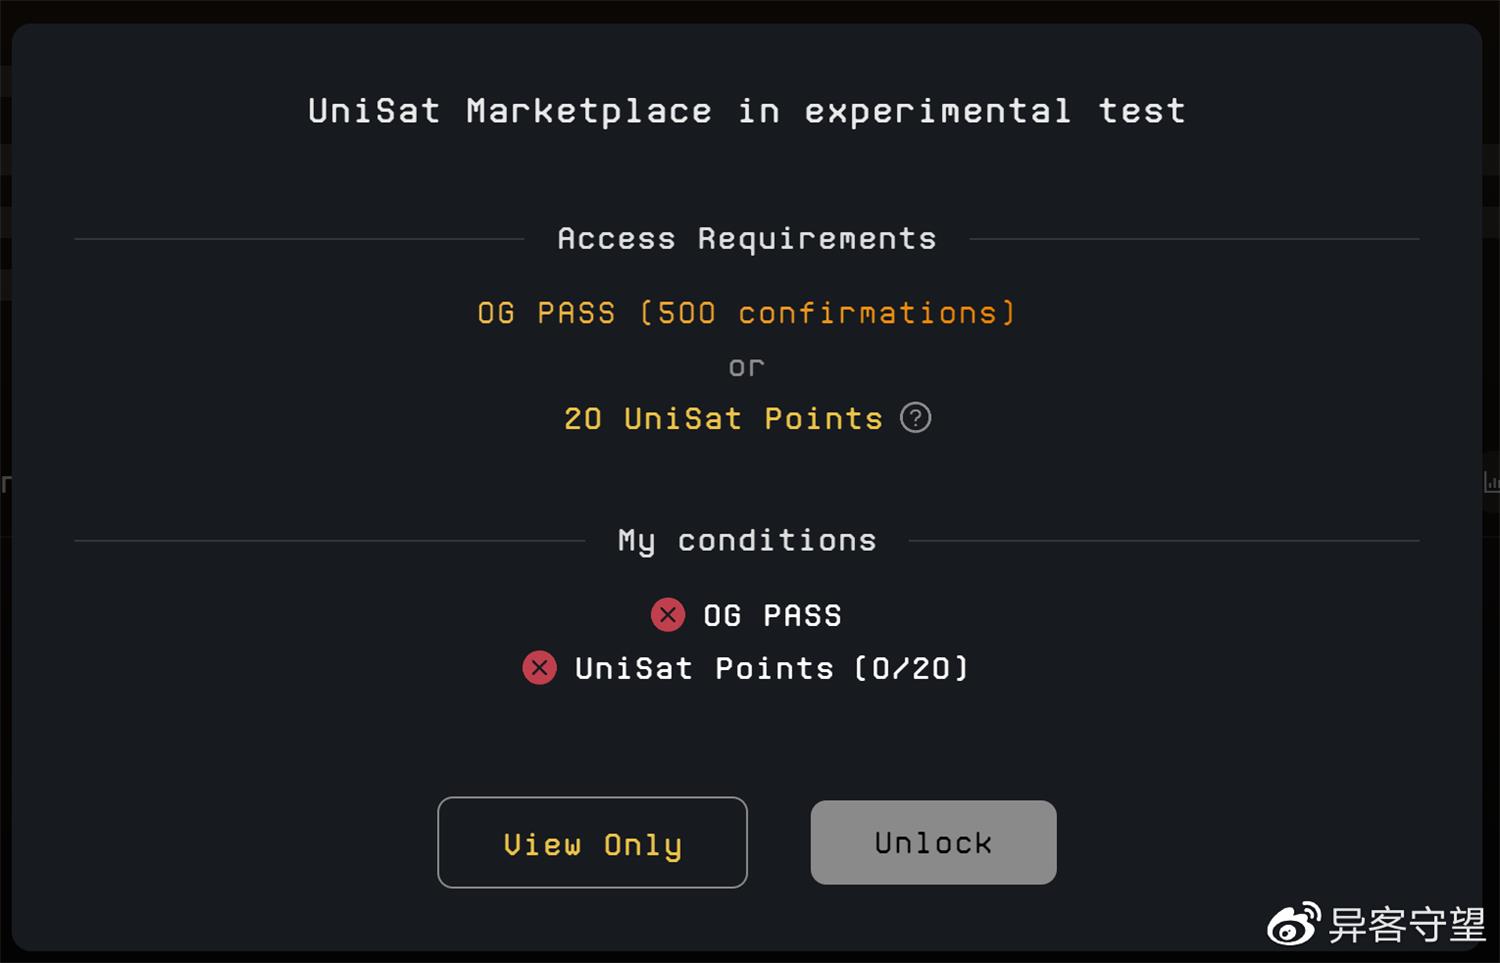Click the UniSat Marketplace in experimental test title

746,111
